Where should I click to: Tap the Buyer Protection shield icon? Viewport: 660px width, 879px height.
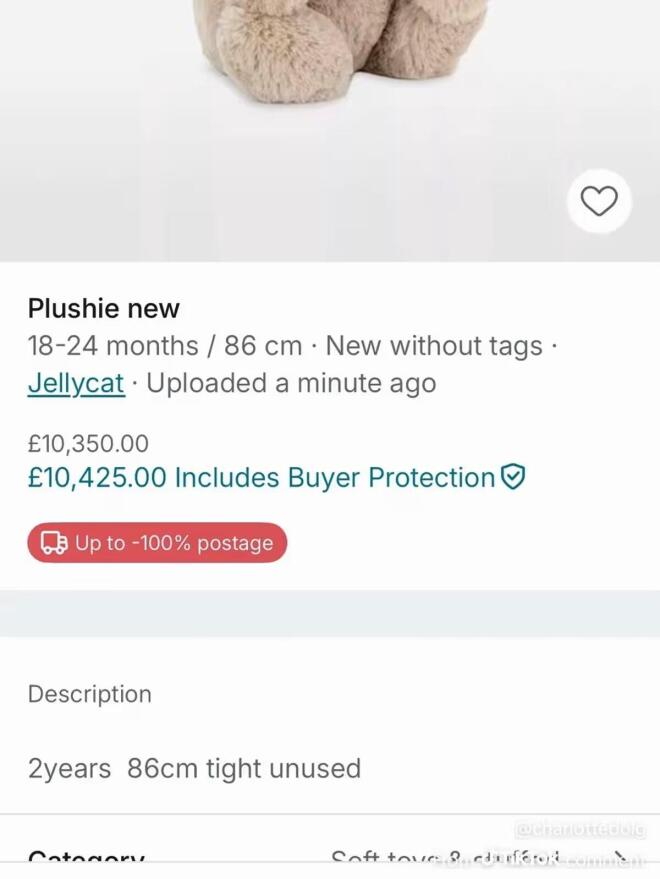[x=513, y=477]
